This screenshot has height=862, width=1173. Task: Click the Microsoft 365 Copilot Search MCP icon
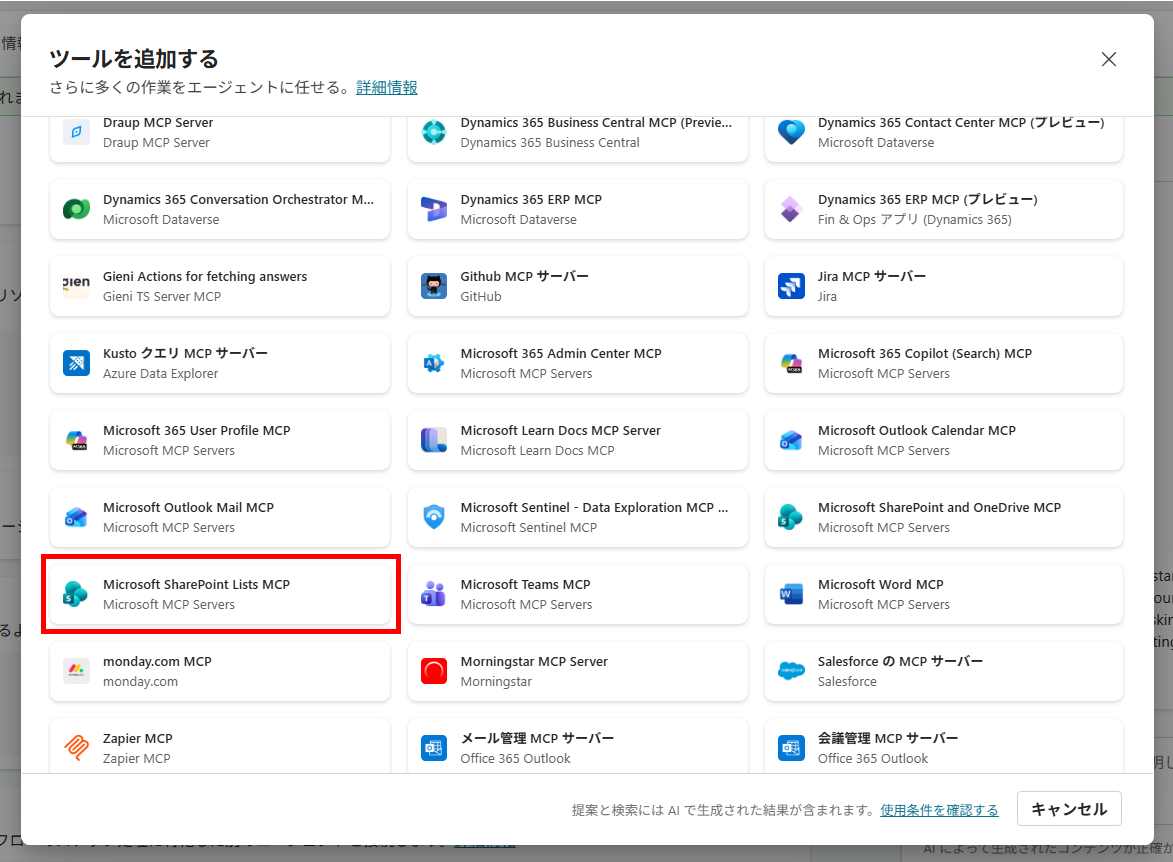[x=791, y=364]
